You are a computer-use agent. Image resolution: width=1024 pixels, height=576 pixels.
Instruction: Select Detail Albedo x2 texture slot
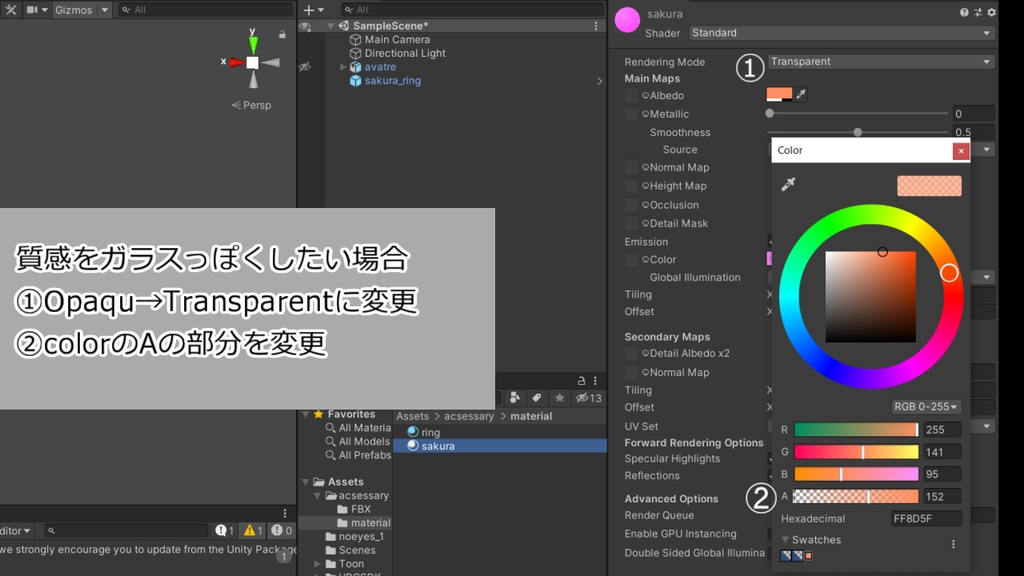tap(631, 353)
